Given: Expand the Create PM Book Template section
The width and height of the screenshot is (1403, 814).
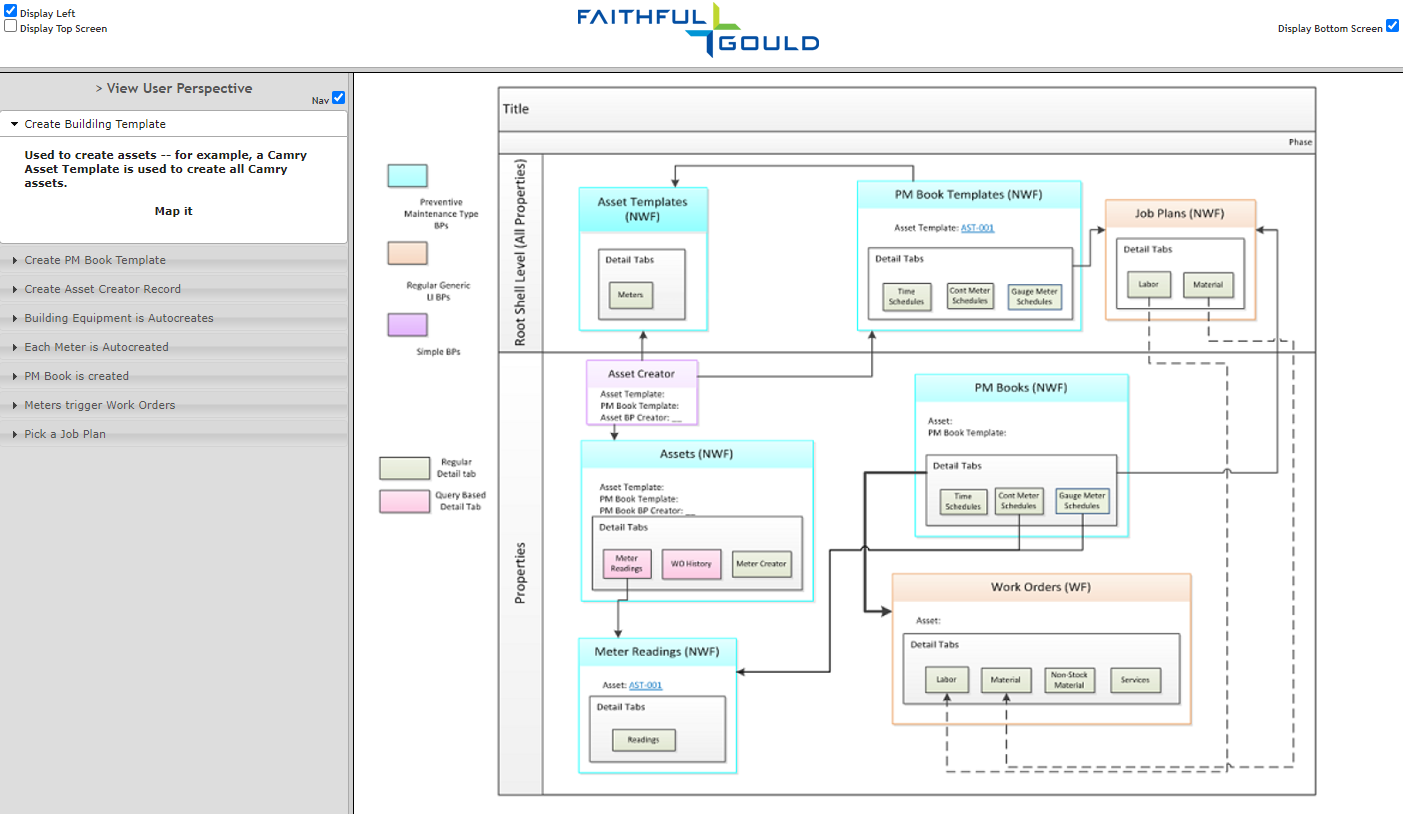Looking at the screenshot, I should click(x=95, y=260).
